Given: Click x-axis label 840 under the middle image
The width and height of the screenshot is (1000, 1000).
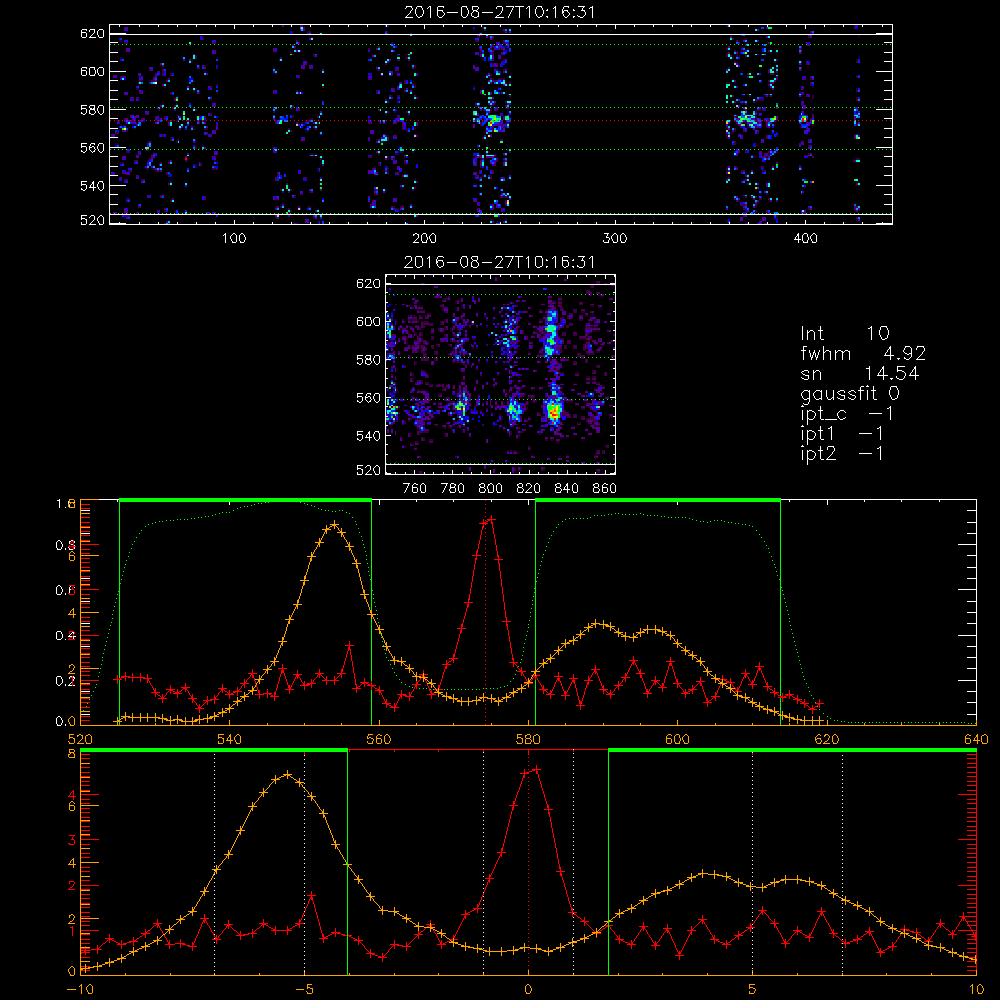Looking at the screenshot, I should [566, 489].
